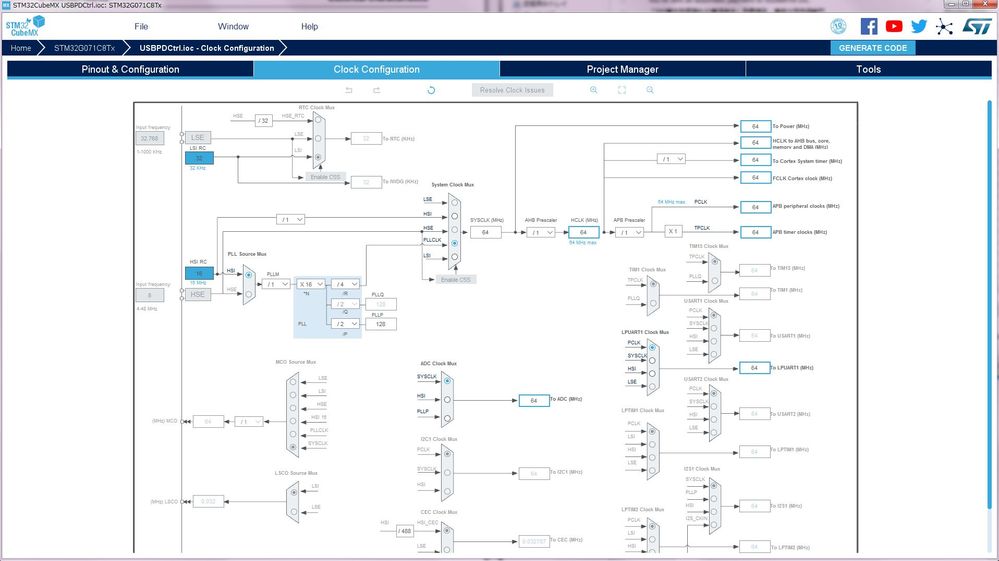Click the X 1 APB timer multiplier box

tap(673, 232)
